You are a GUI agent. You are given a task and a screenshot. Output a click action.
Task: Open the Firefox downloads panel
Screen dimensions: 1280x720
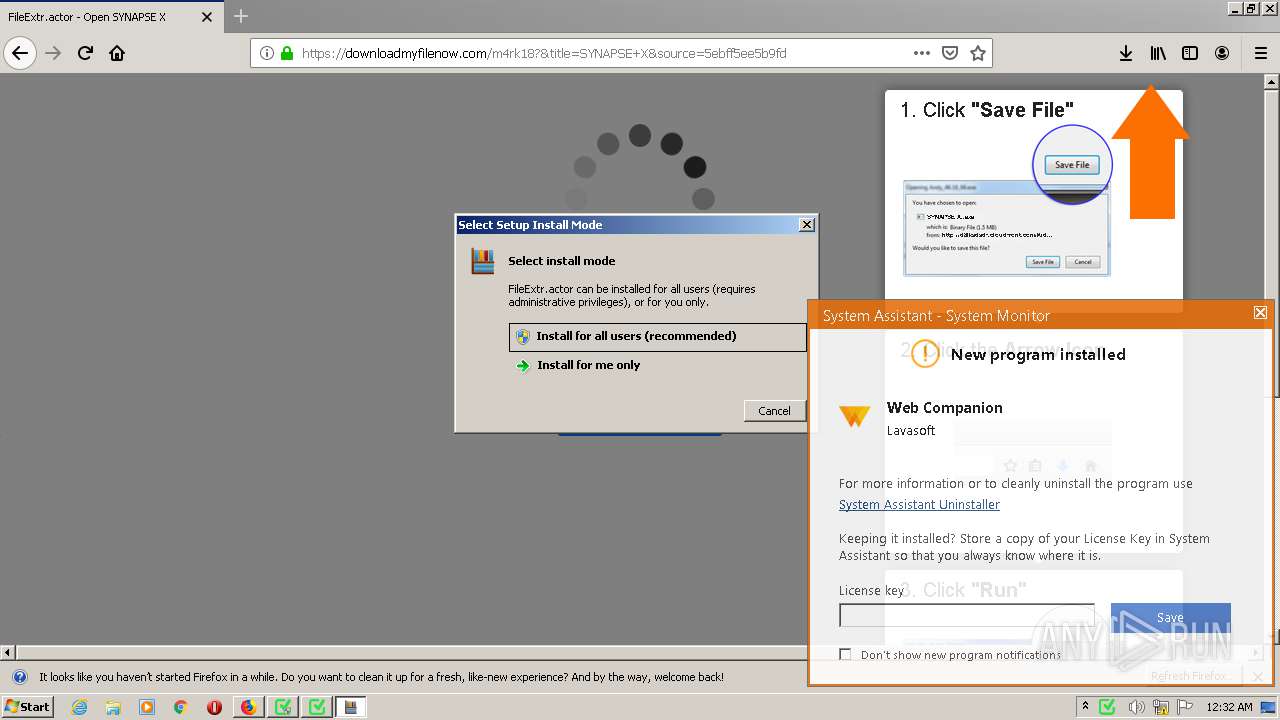click(x=1126, y=53)
